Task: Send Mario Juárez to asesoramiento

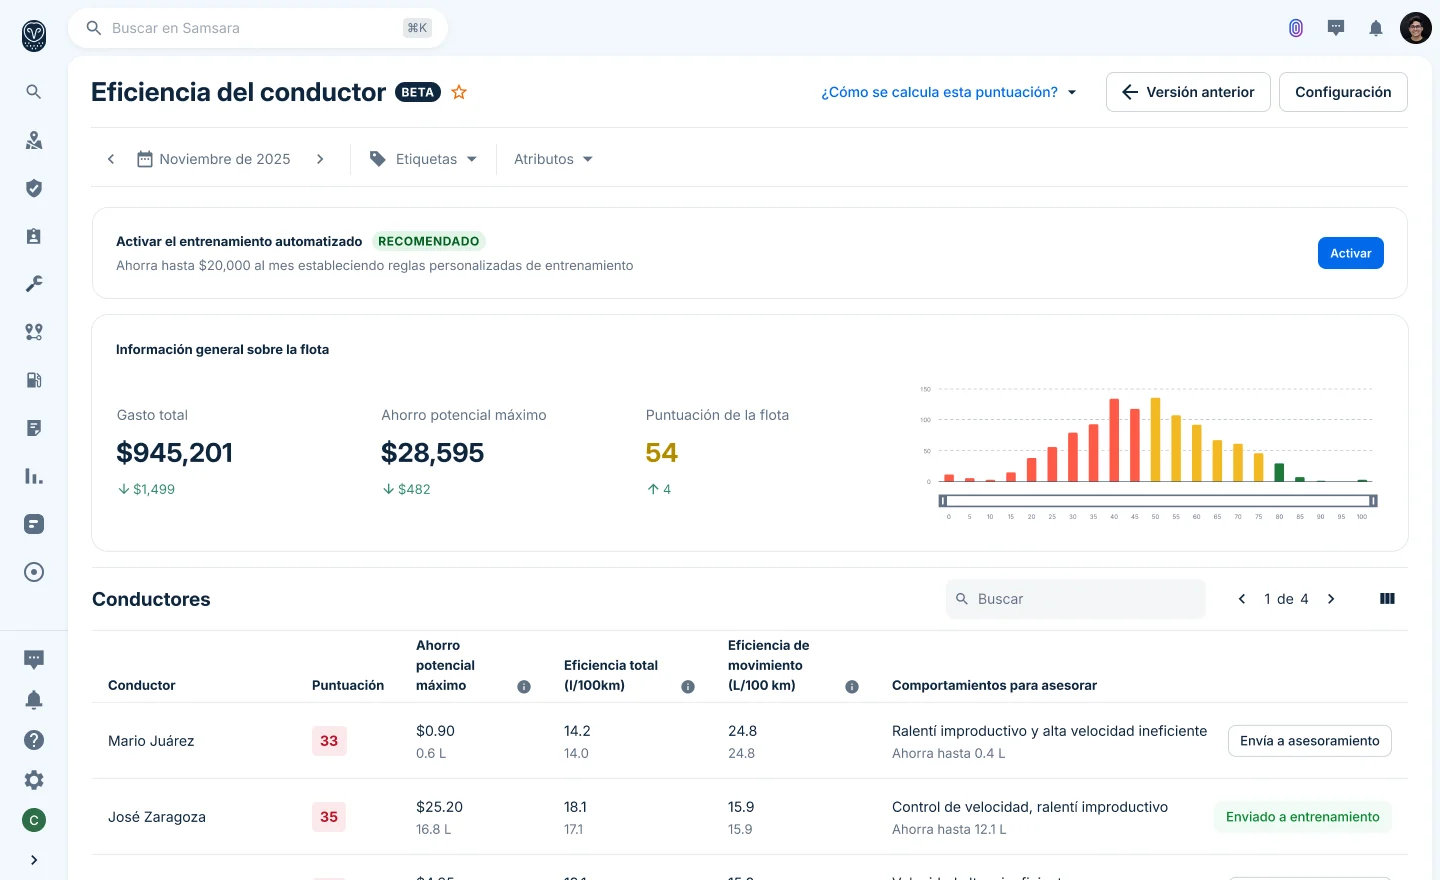Action: pos(1309,741)
